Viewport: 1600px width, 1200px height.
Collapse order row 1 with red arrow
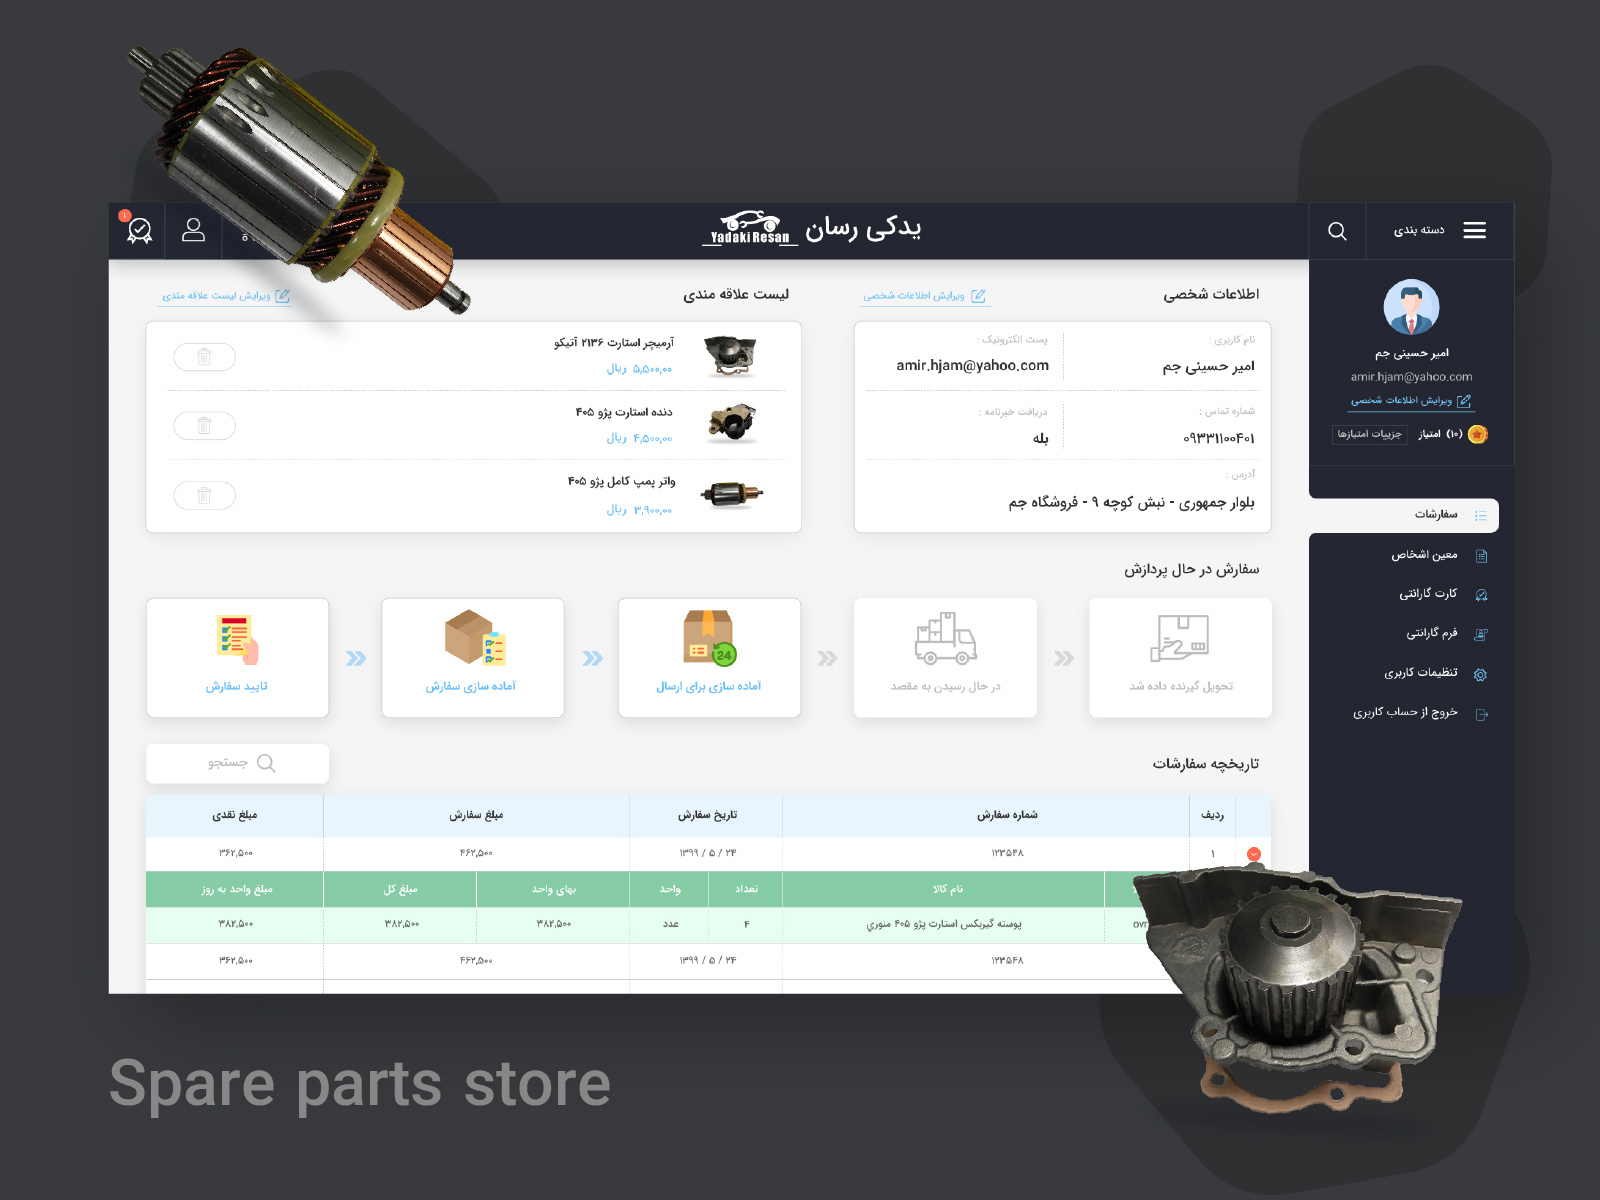[x=1254, y=854]
